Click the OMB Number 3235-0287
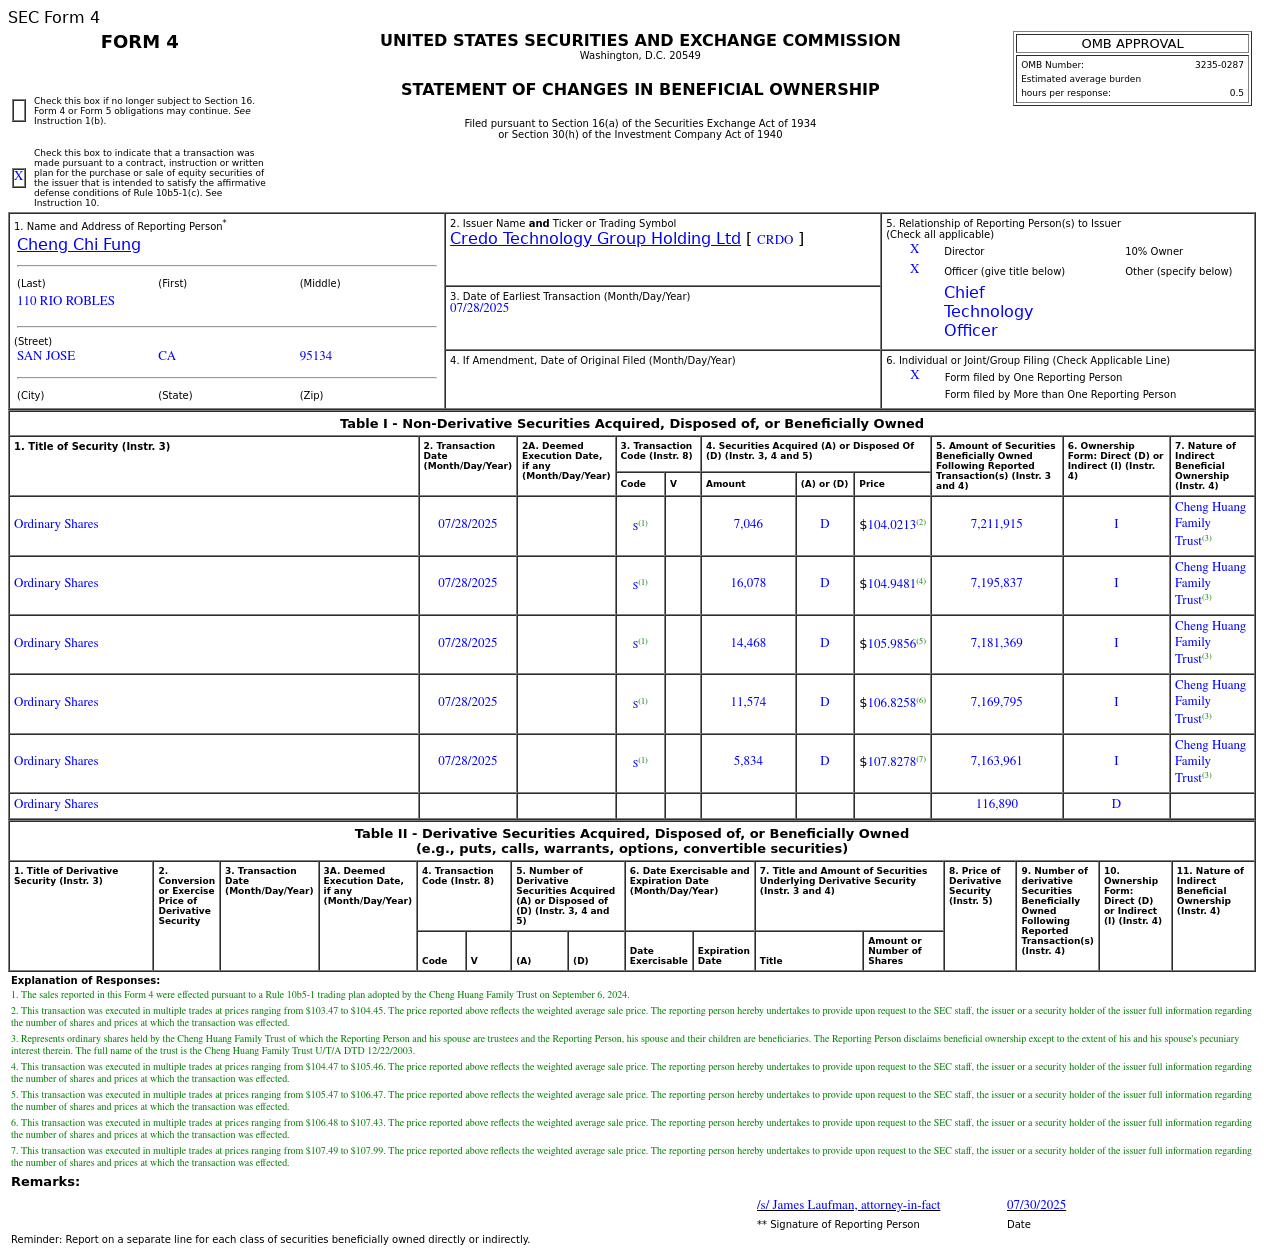 (x=1219, y=65)
